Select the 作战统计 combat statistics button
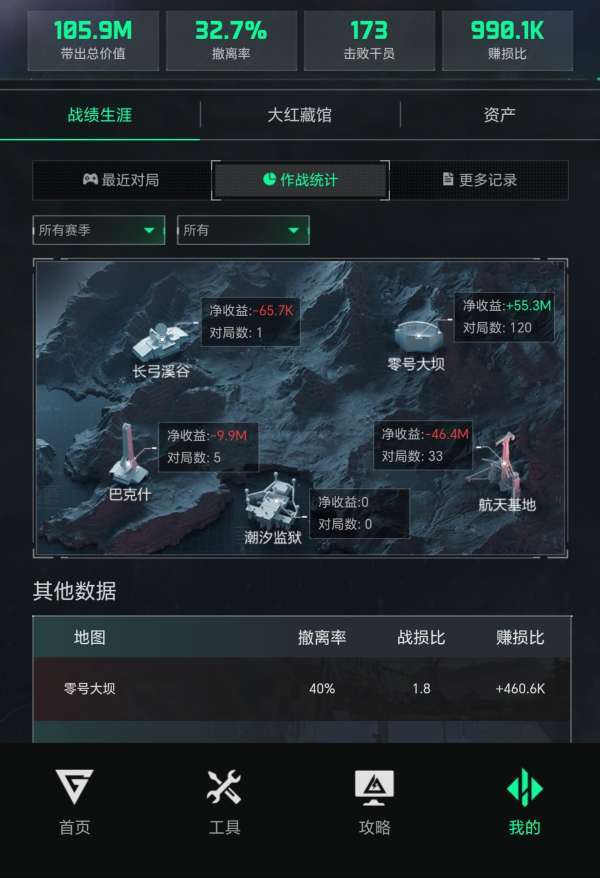The height and width of the screenshot is (878, 600). [300, 180]
